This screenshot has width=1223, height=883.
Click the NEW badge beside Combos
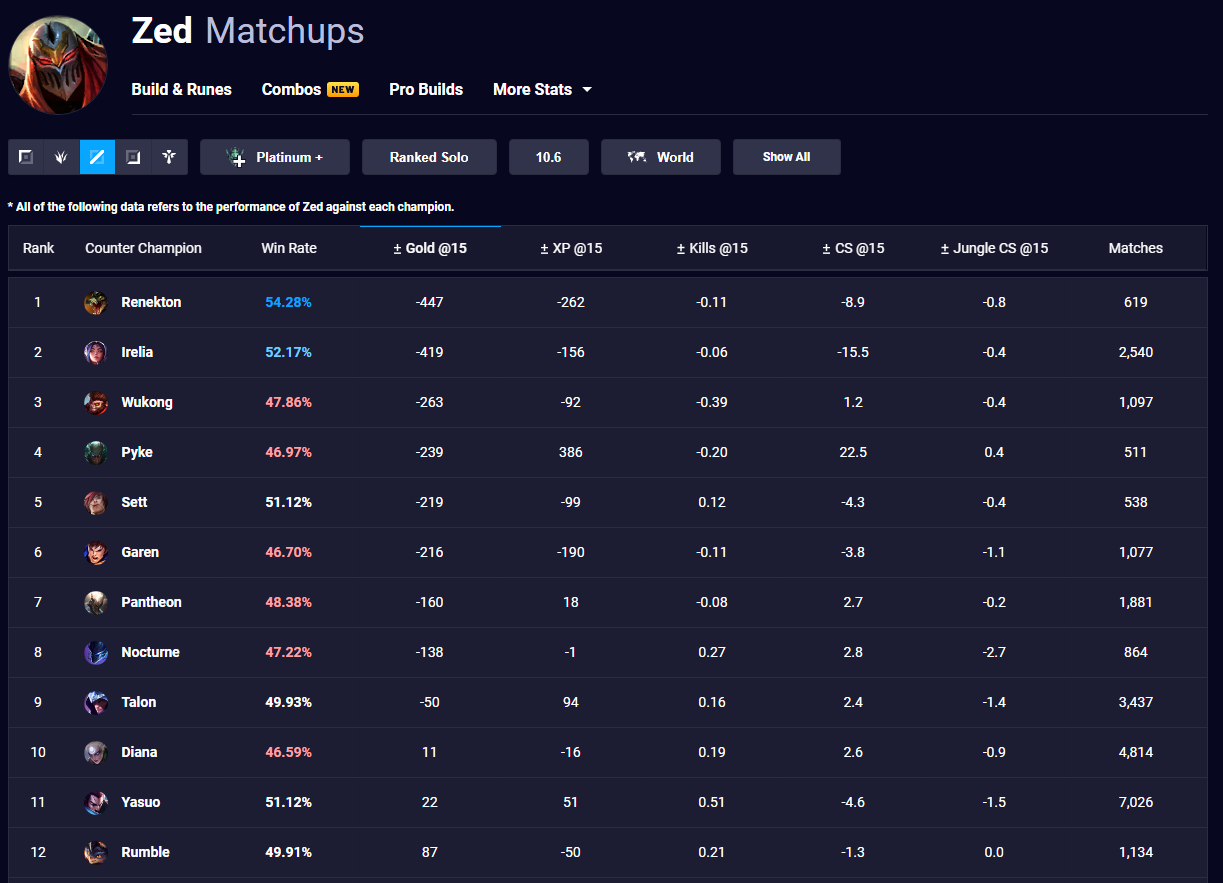pos(343,89)
